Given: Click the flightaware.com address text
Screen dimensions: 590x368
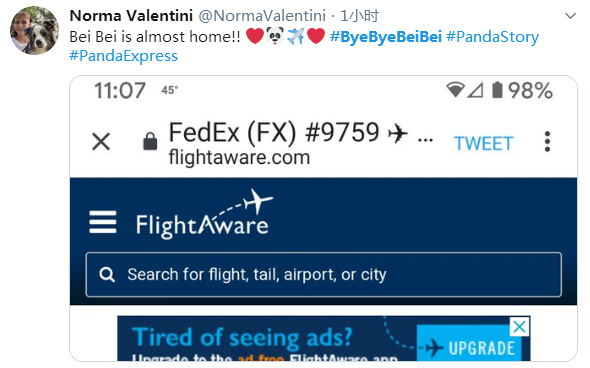Looking at the screenshot, I should pyautogui.click(x=239, y=157).
